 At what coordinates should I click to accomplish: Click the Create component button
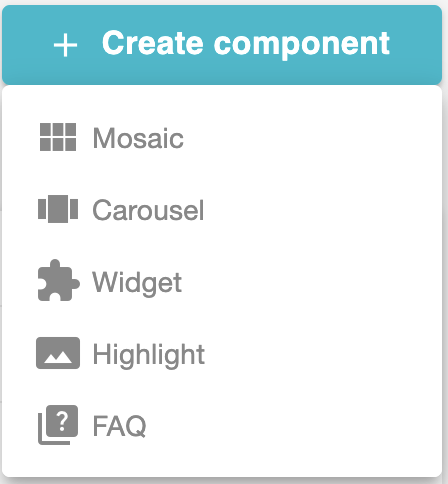tap(222, 45)
